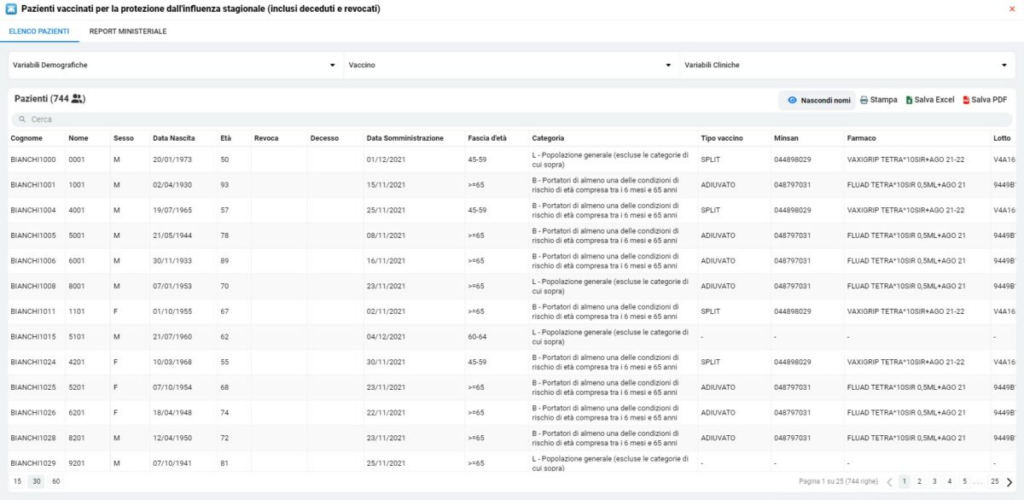Sort by the Data Nascita column header
Image resolution: width=1024 pixels, height=500 pixels.
173,138
